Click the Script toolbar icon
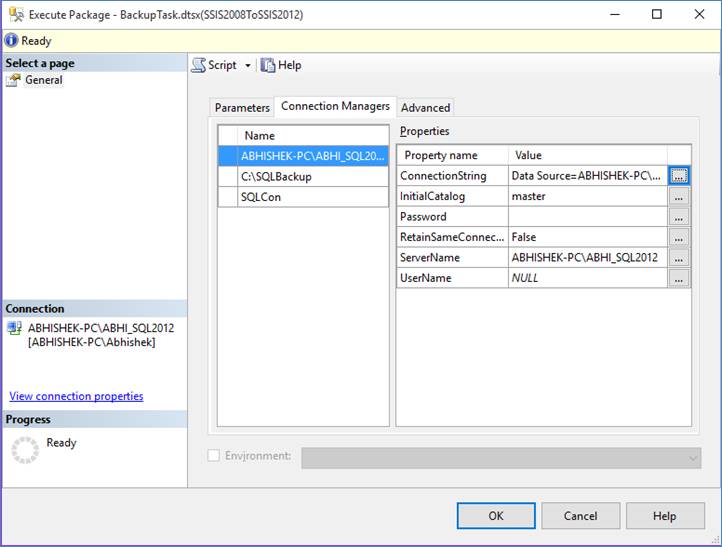Viewport: 722px width, 547px height. (x=199, y=65)
